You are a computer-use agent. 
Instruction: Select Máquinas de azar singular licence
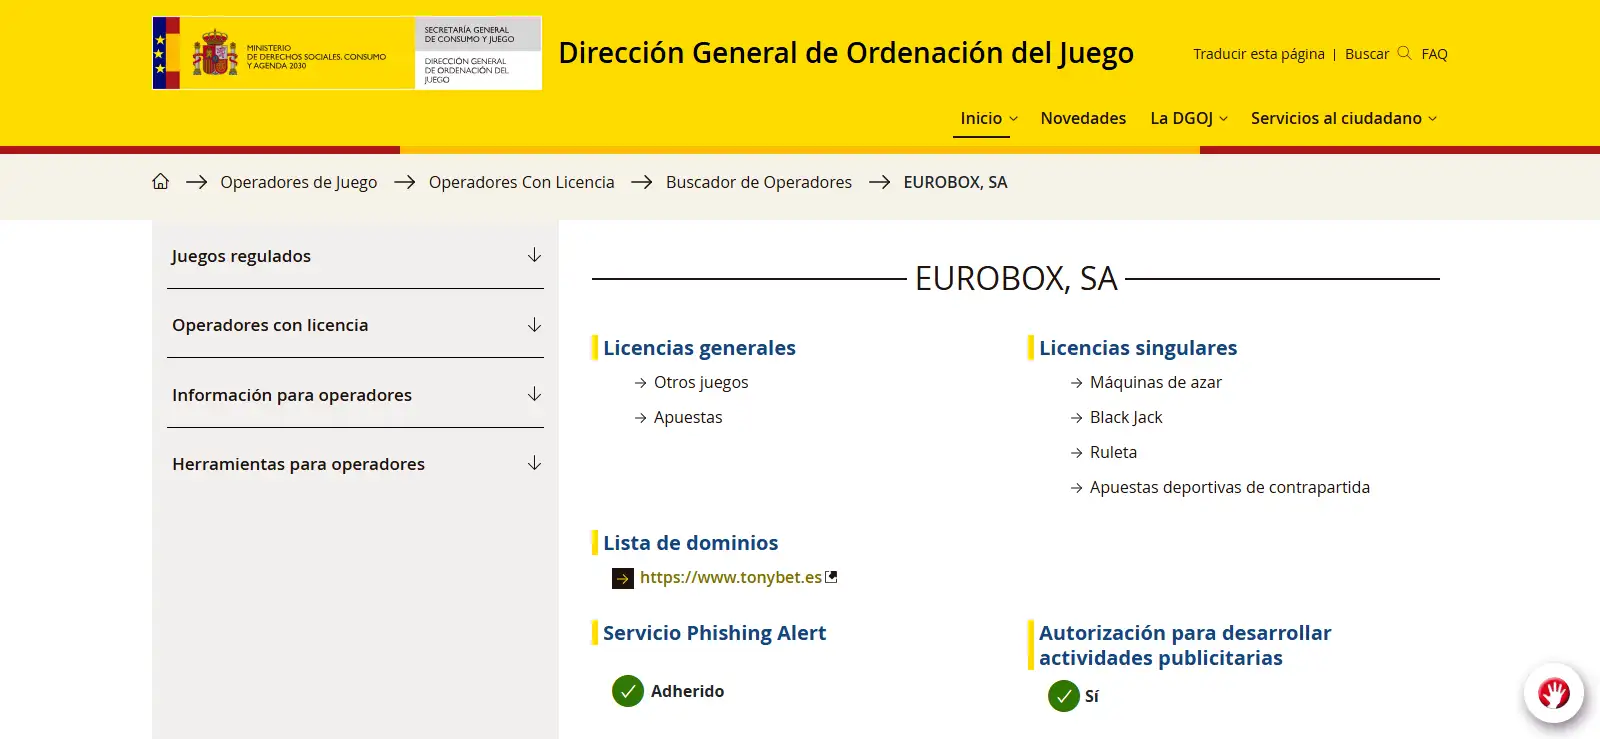pyautogui.click(x=1156, y=382)
